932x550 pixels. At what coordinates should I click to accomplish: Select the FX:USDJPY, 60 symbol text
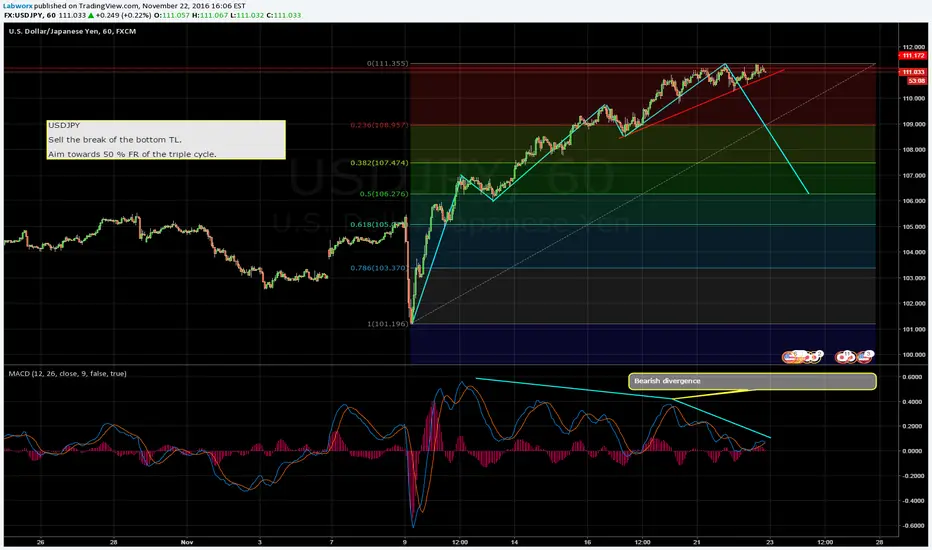(29, 15)
